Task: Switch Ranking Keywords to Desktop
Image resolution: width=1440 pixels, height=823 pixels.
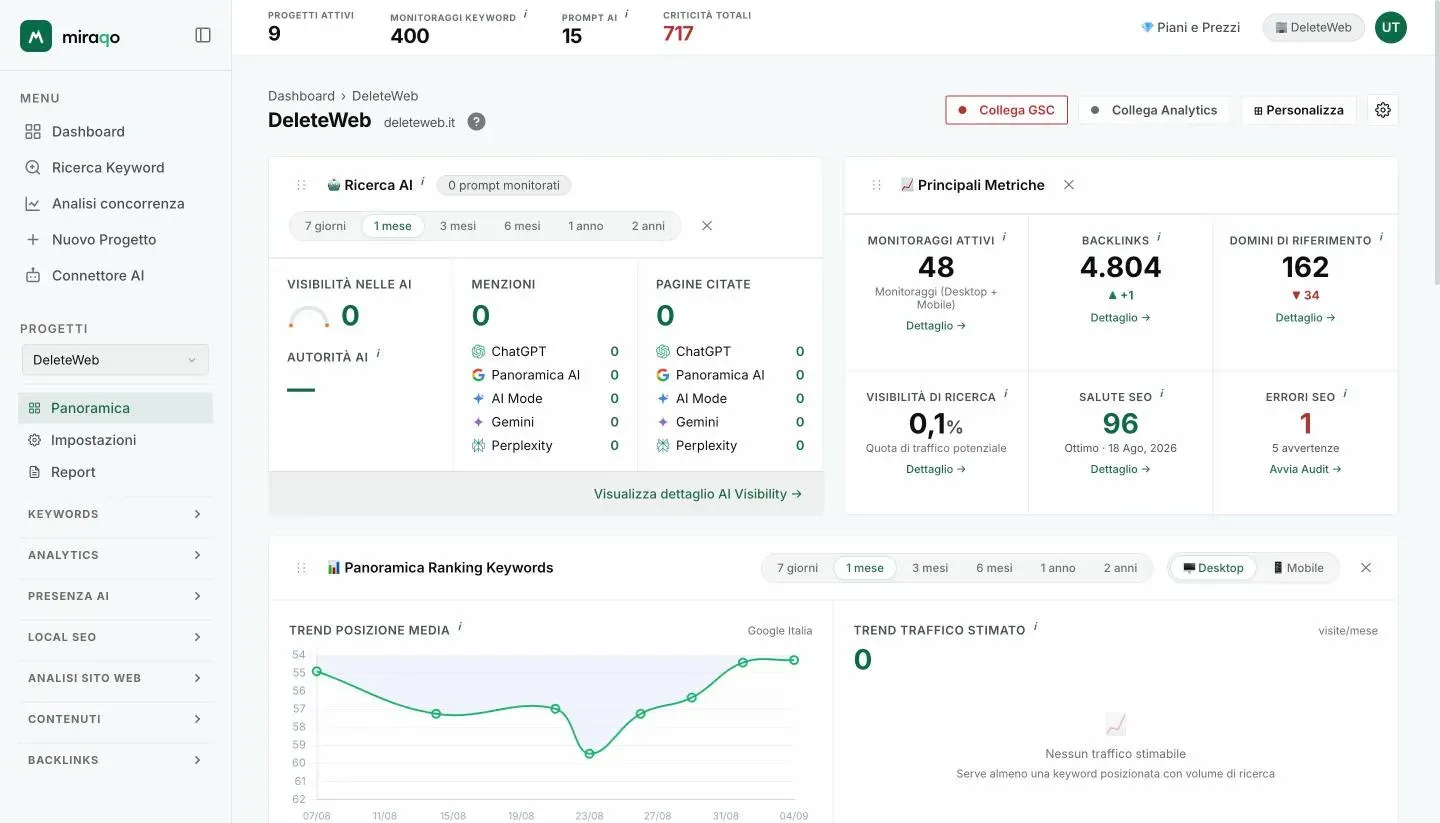Action: click(1213, 568)
